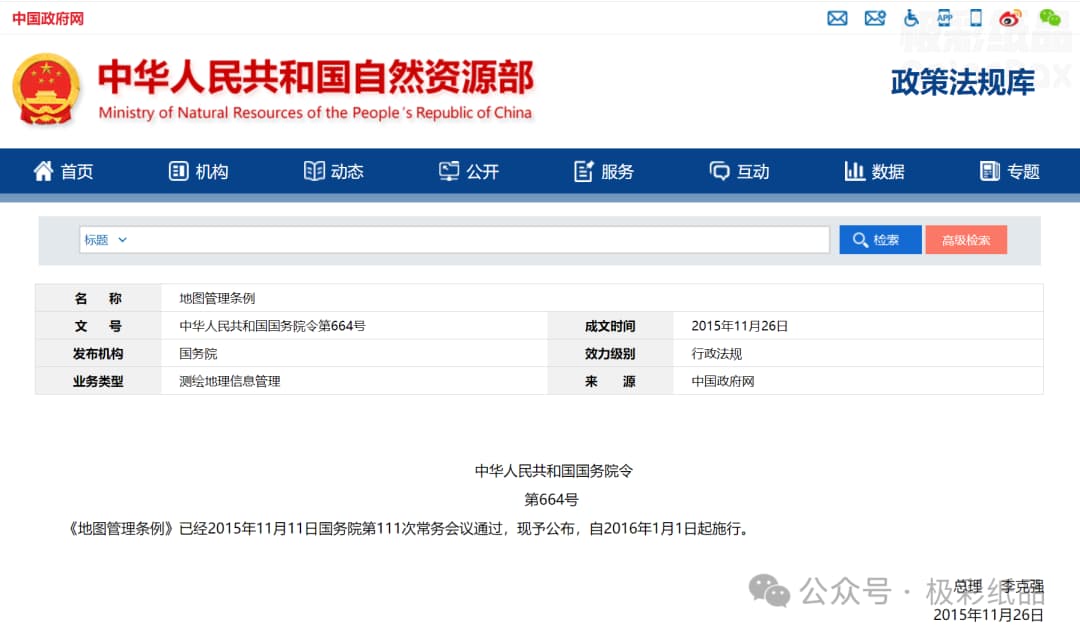The width and height of the screenshot is (1080, 635).
Task: Click the paragraph beginning 《地图管理条例》已经2015年
Action: click(410, 528)
